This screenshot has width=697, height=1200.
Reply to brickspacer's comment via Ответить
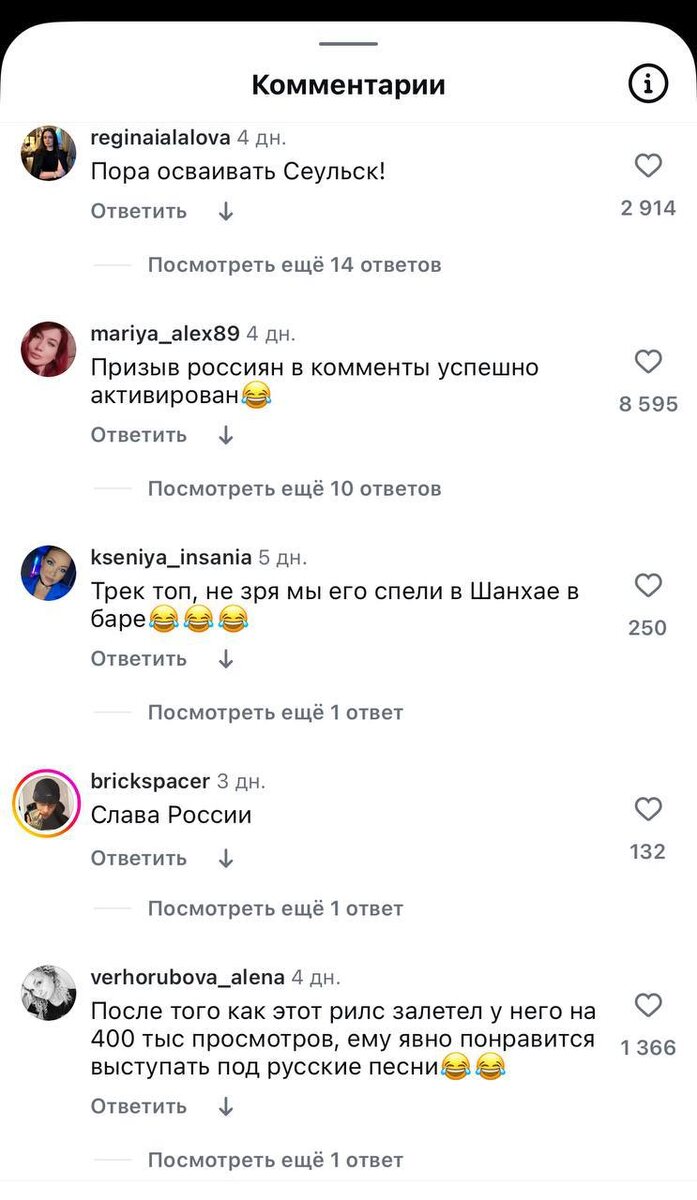(139, 858)
